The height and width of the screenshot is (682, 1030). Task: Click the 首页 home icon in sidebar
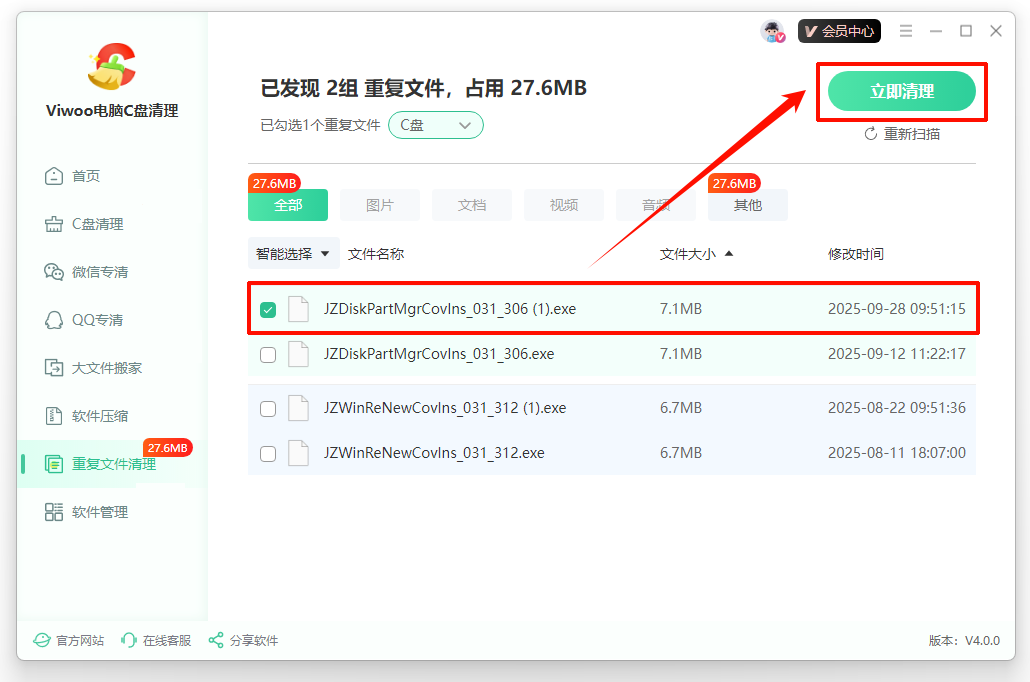(54, 176)
